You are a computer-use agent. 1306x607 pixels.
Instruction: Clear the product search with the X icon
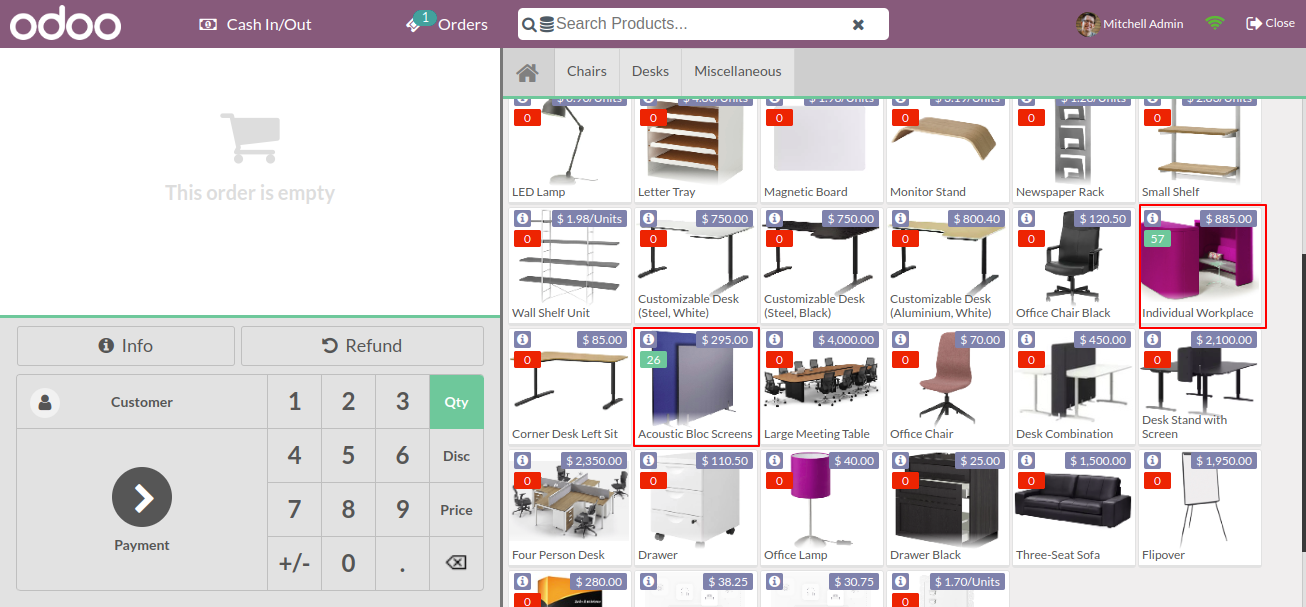[858, 24]
